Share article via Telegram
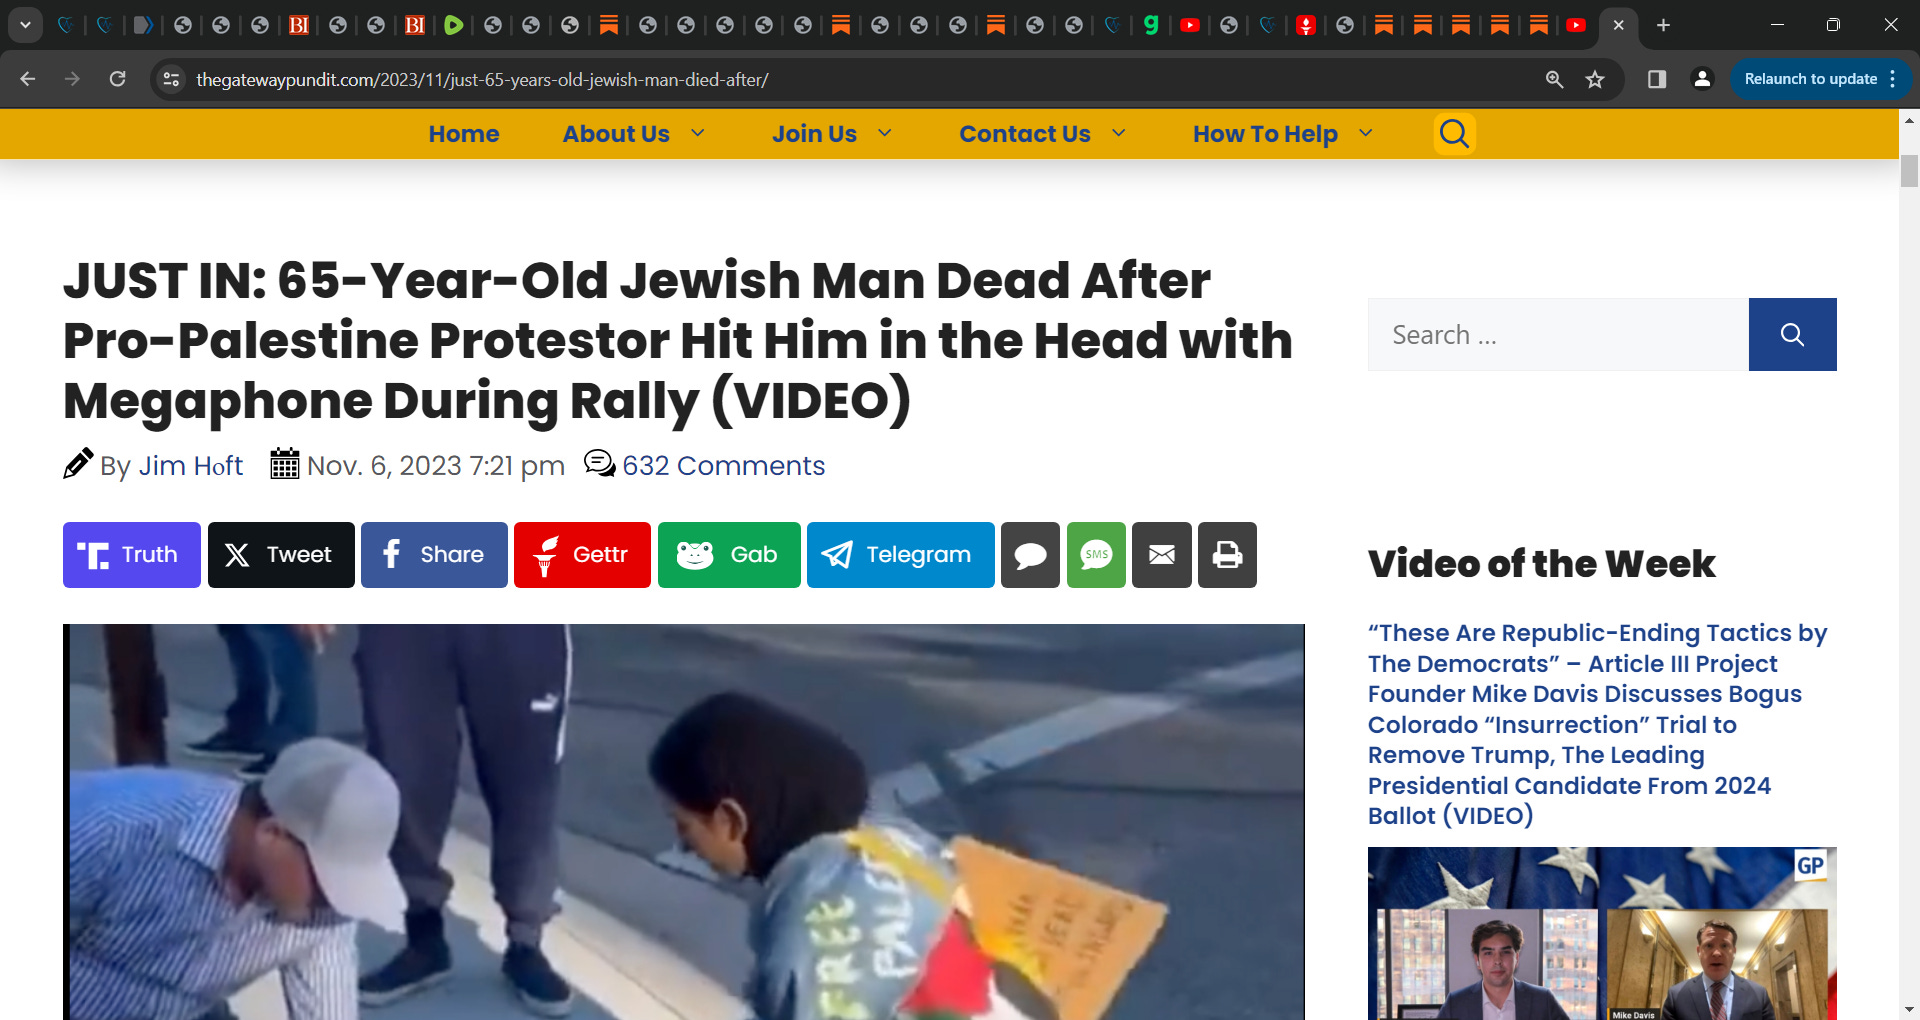Viewport: 1920px width, 1020px height. tap(900, 555)
